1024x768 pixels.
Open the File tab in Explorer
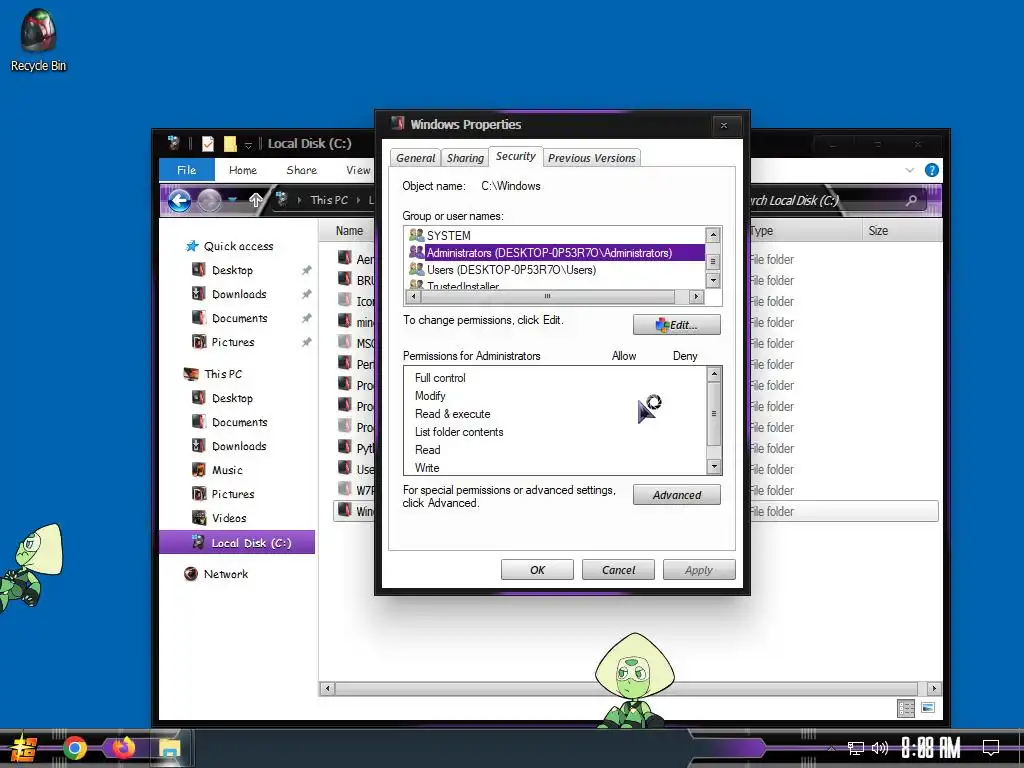187,170
